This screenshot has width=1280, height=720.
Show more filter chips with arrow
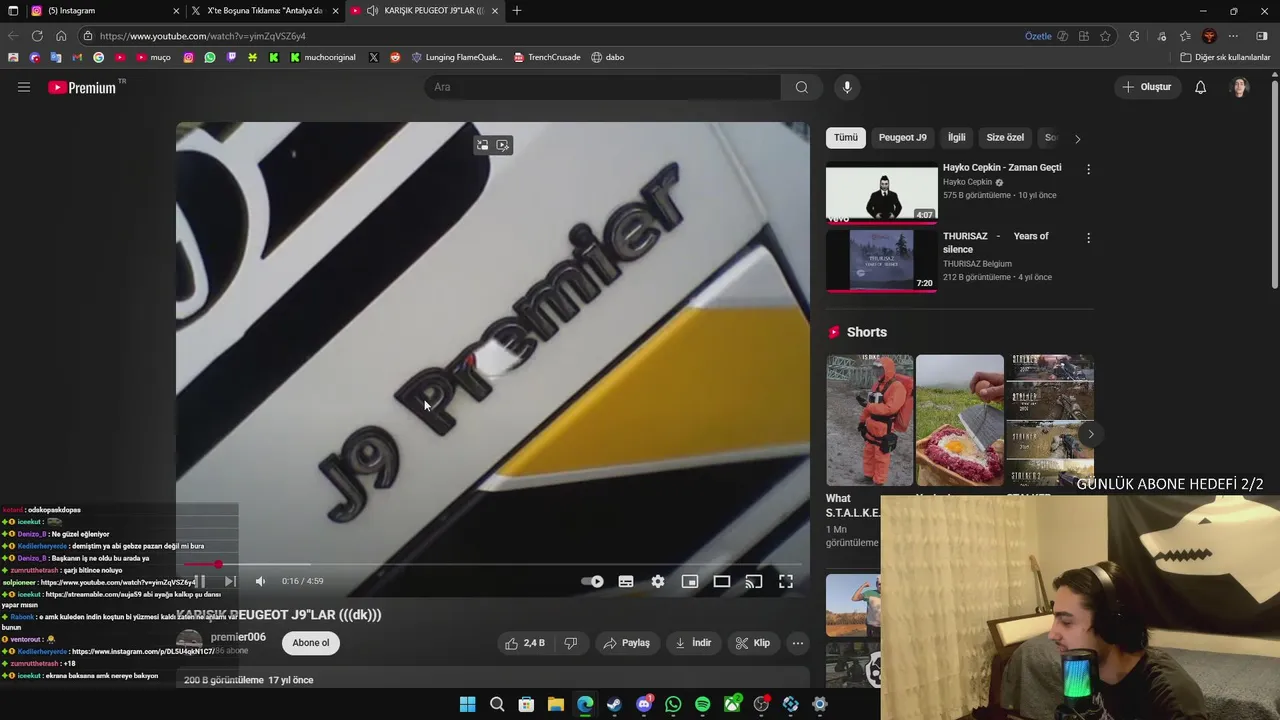(x=1077, y=138)
